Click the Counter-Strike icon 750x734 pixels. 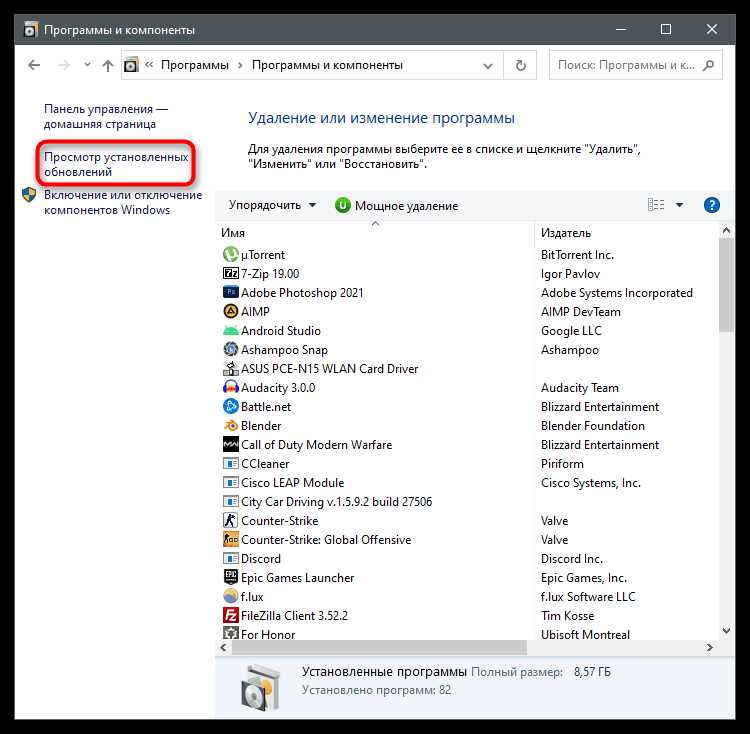point(231,520)
